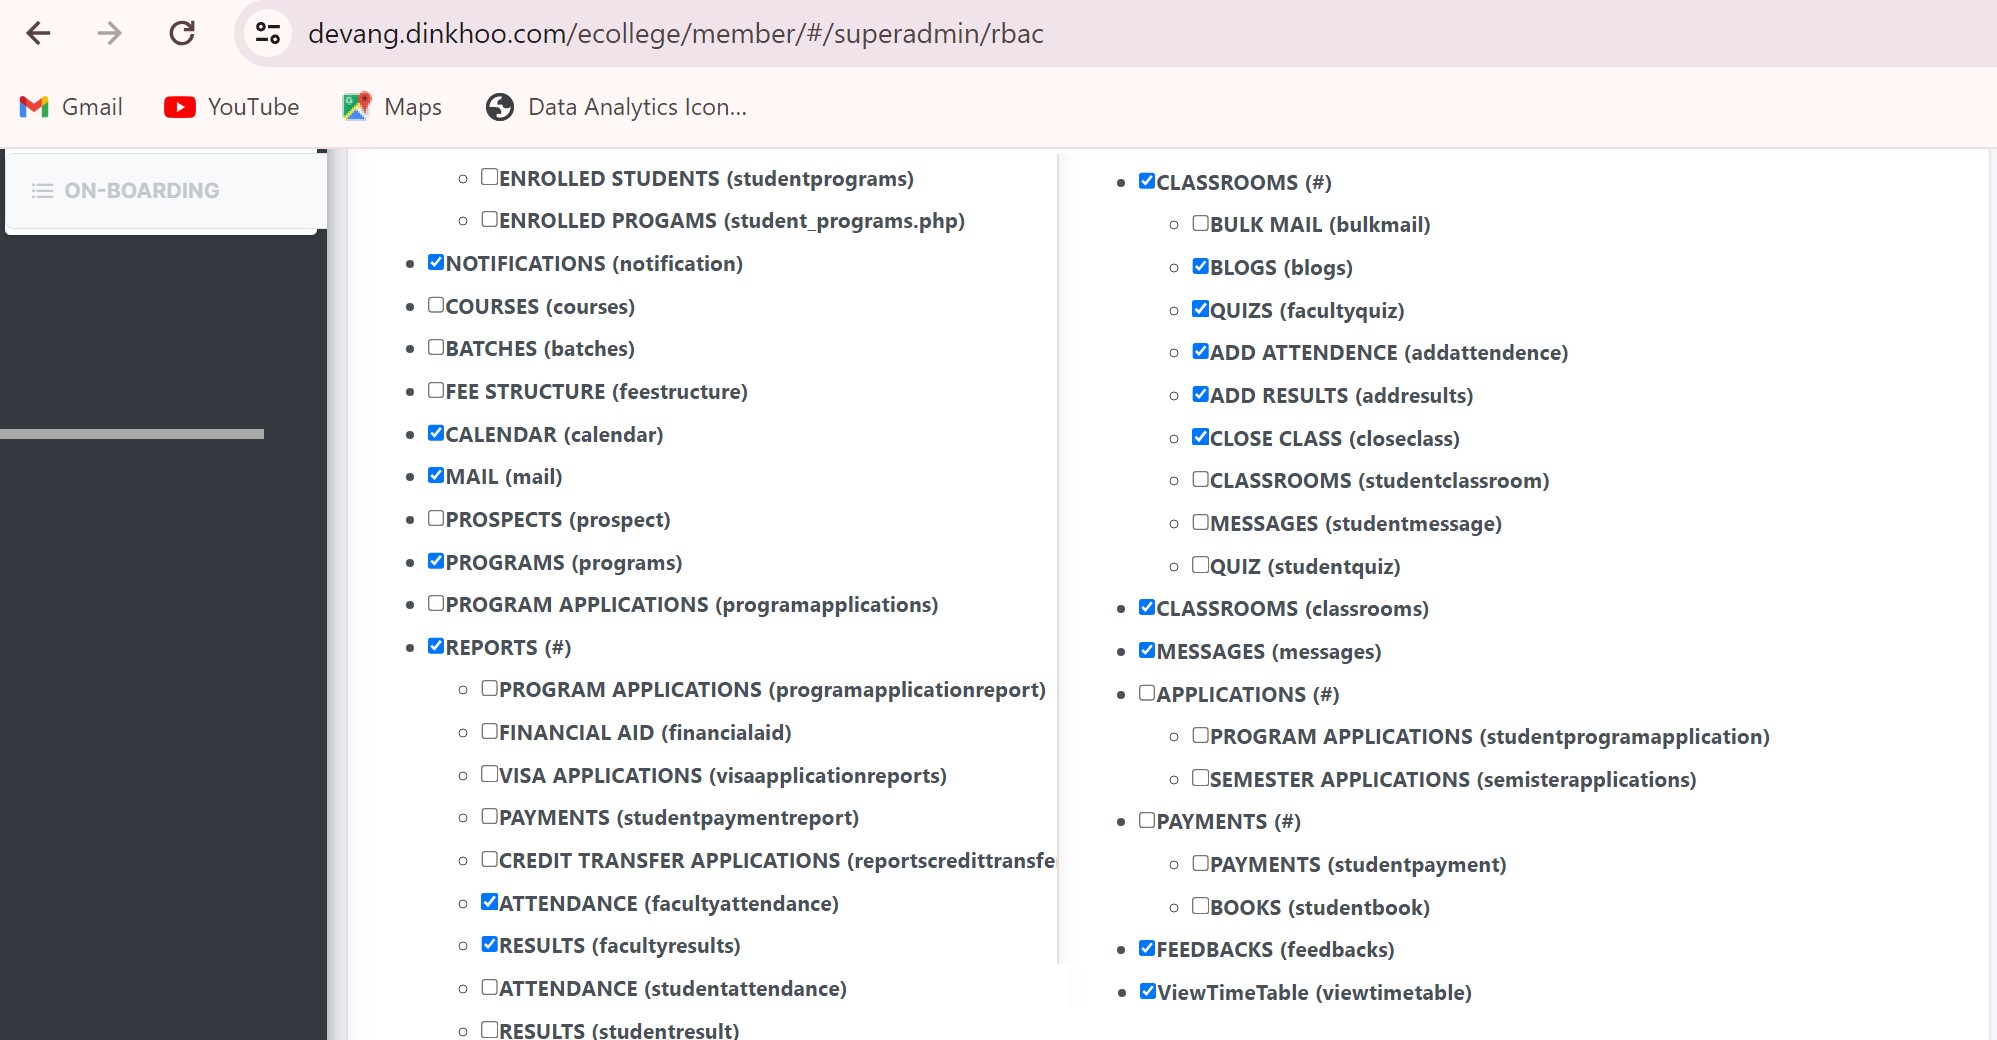Check VISA APPLICATIONS (visaapplicationreports) checkbox
The height and width of the screenshot is (1040, 1997).
point(490,774)
